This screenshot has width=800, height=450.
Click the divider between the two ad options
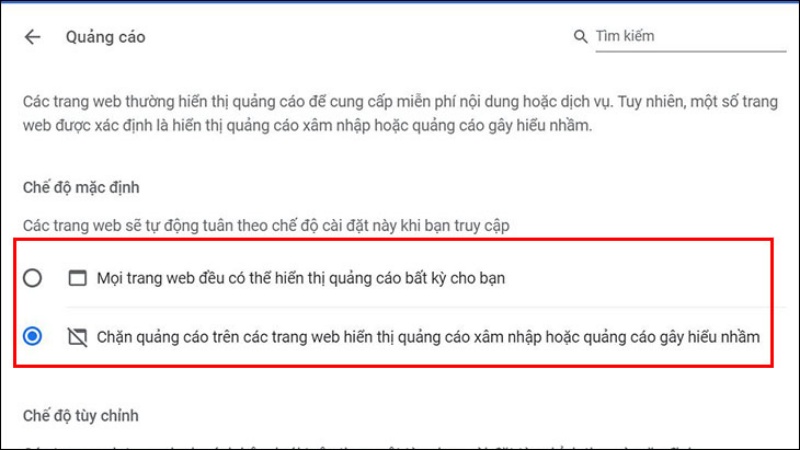point(417,307)
